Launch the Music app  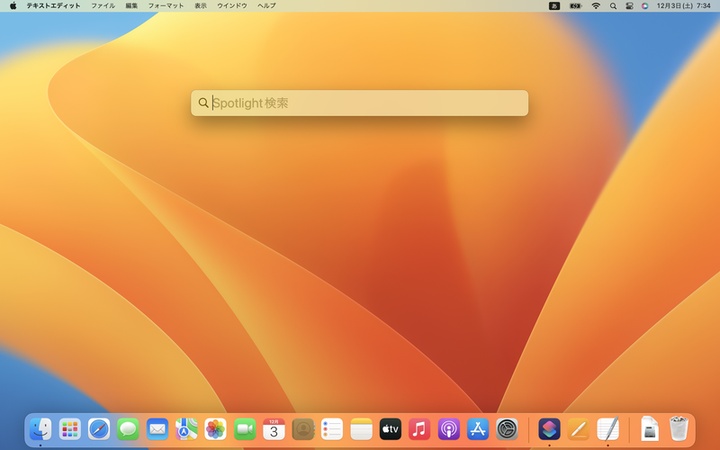point(419,429)
